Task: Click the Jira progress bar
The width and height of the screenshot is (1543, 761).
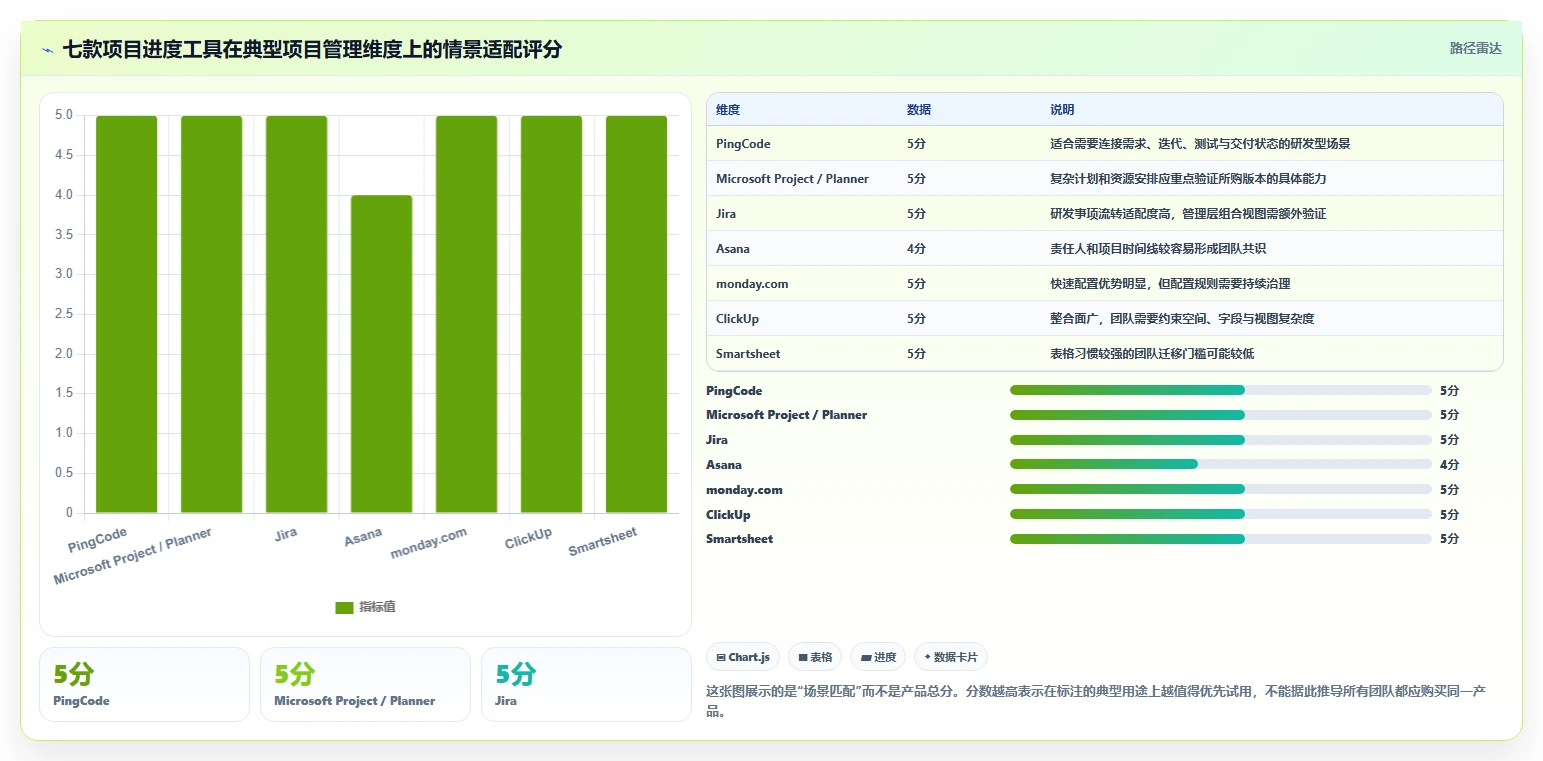Action: [x=1221, y=440]
